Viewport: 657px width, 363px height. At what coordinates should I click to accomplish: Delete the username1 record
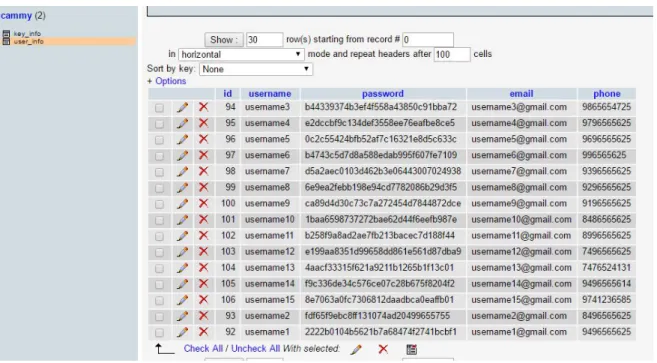tap(204, 332)
